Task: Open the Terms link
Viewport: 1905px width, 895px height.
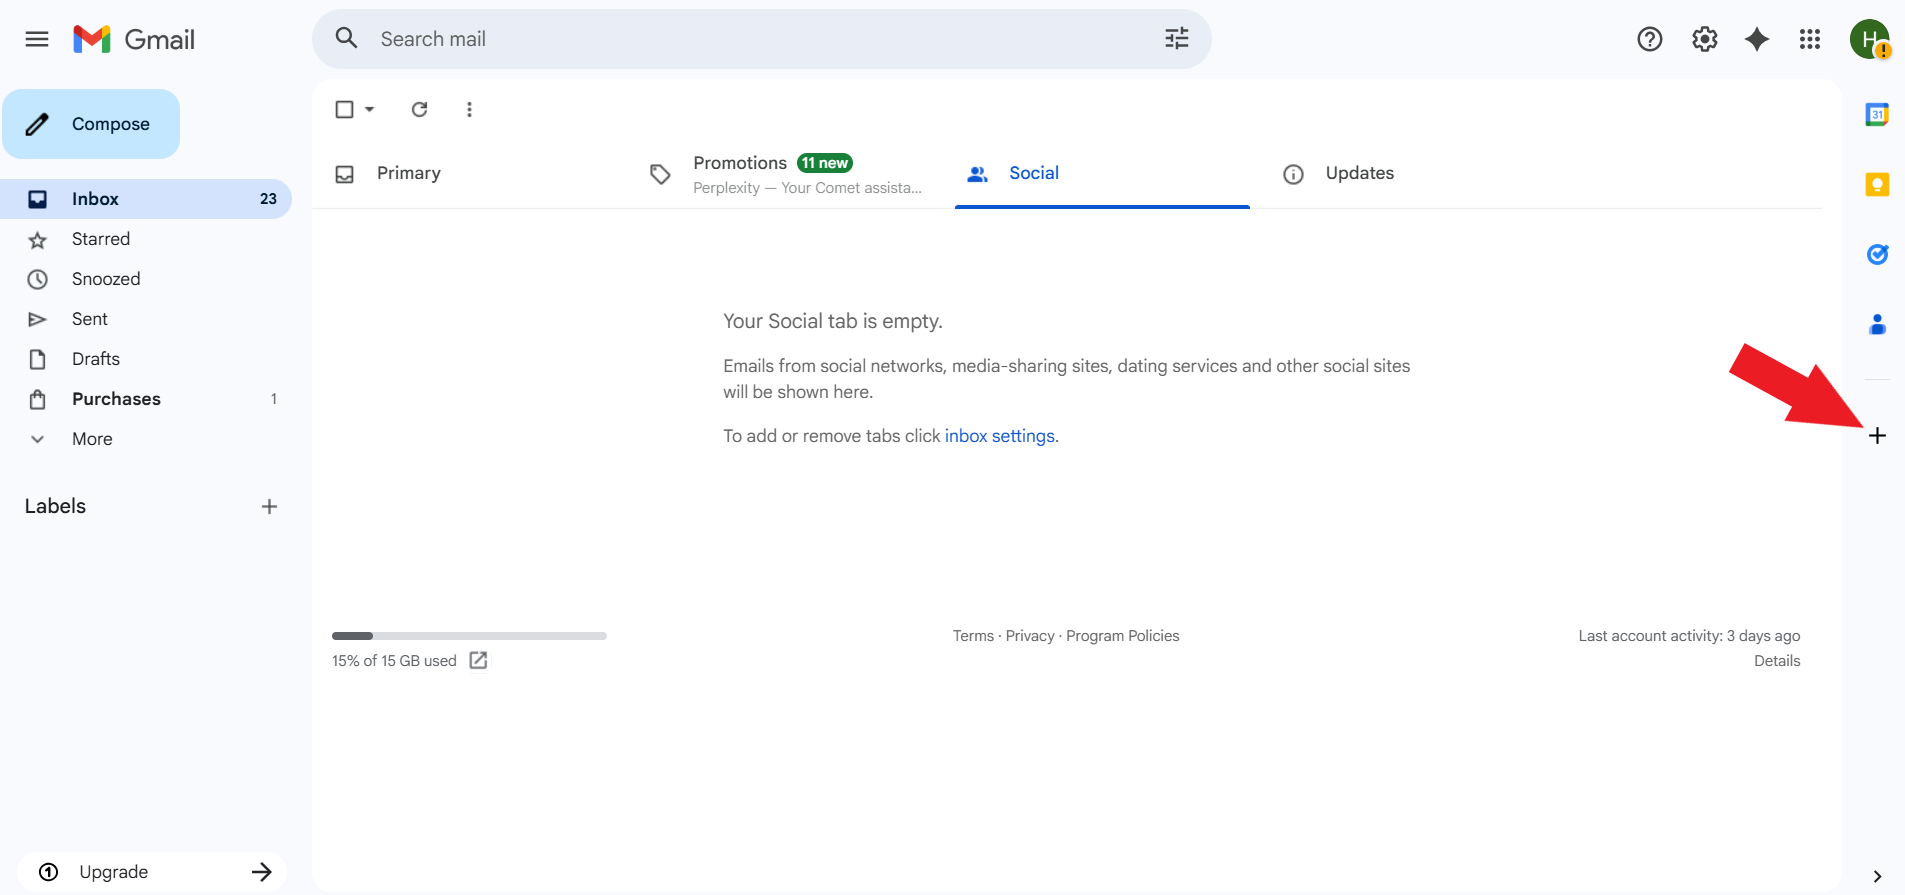Action: pos(973,636)
